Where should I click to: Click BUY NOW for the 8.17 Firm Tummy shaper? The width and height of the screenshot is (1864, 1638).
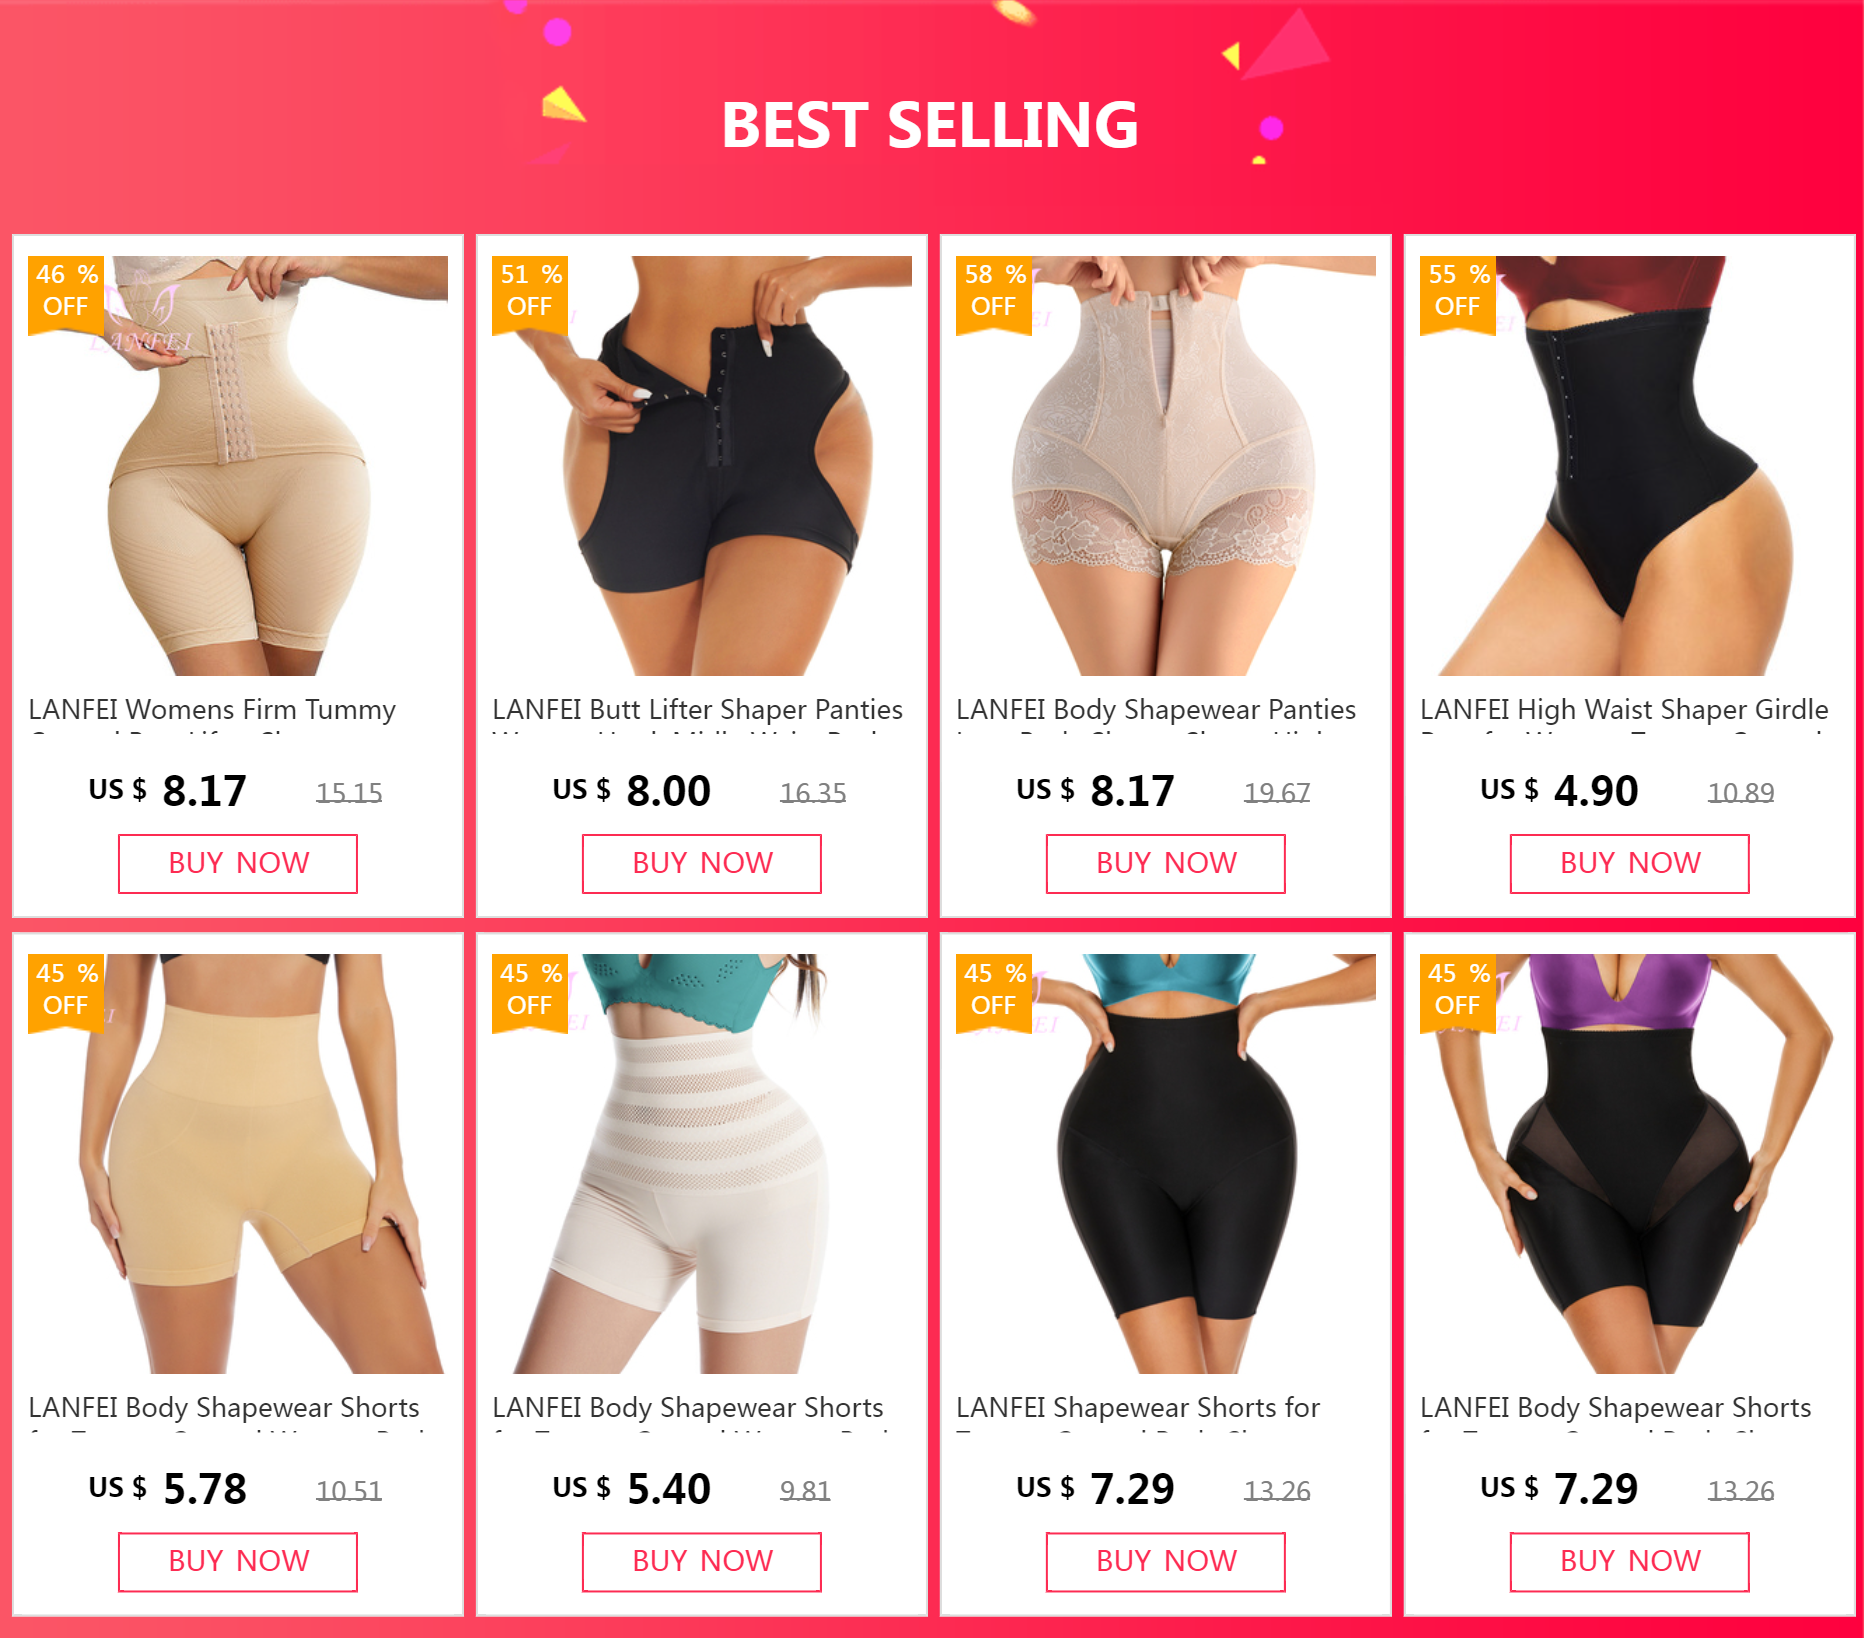click(238, 864)
